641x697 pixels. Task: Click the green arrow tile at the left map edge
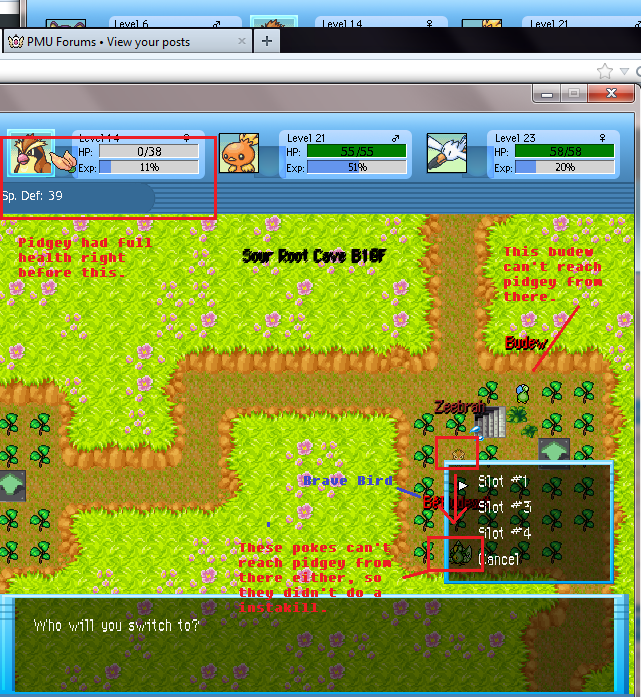12,485
